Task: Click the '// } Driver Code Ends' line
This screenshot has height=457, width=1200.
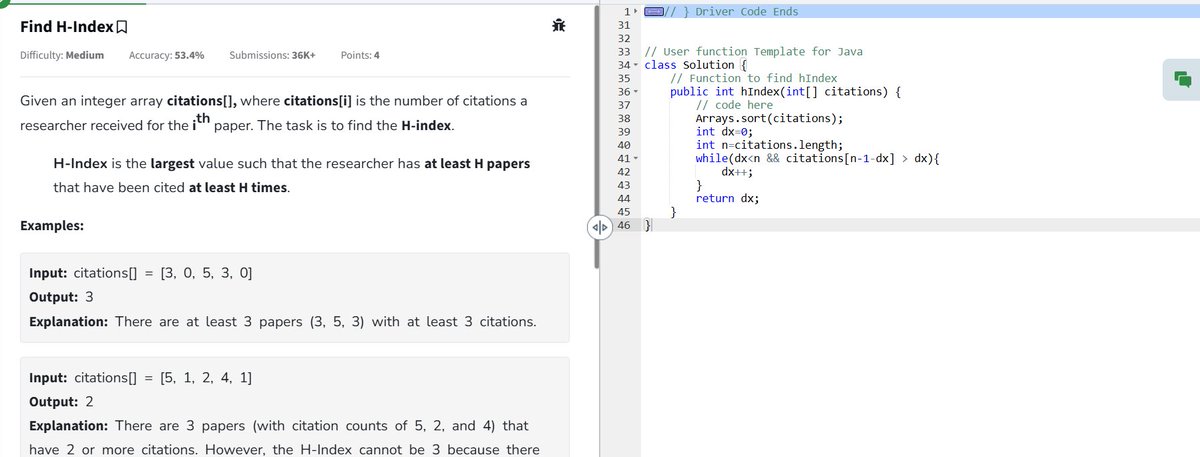Action: [x=732, y=12]
